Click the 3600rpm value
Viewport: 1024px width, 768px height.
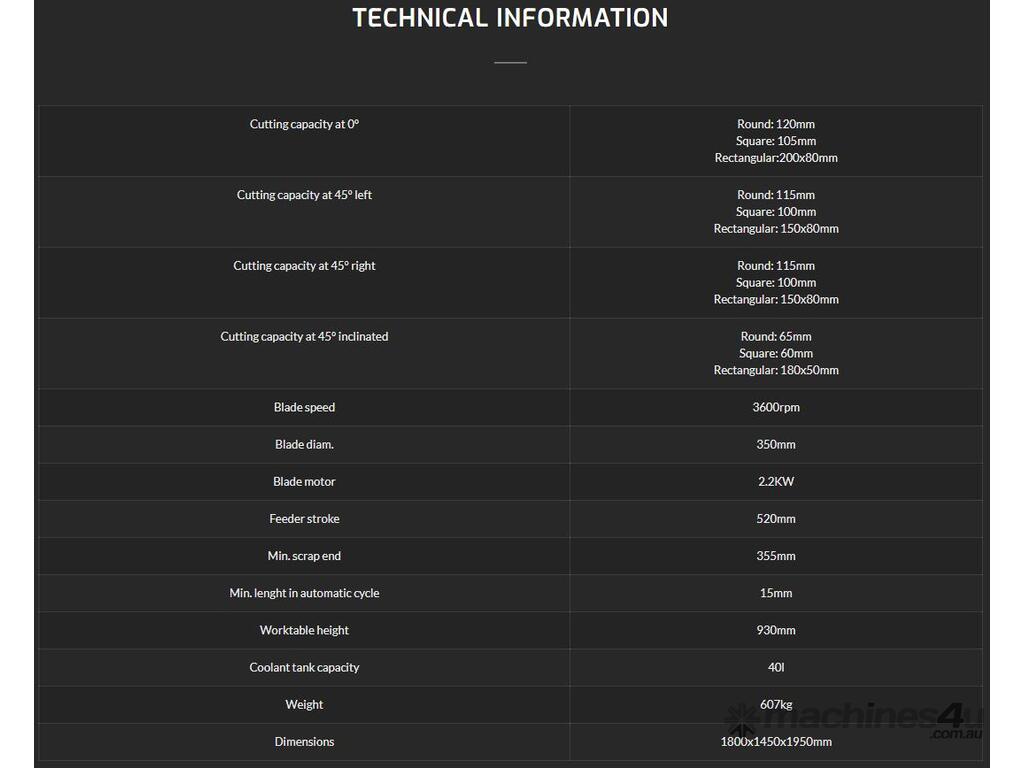tap(776, 408)
